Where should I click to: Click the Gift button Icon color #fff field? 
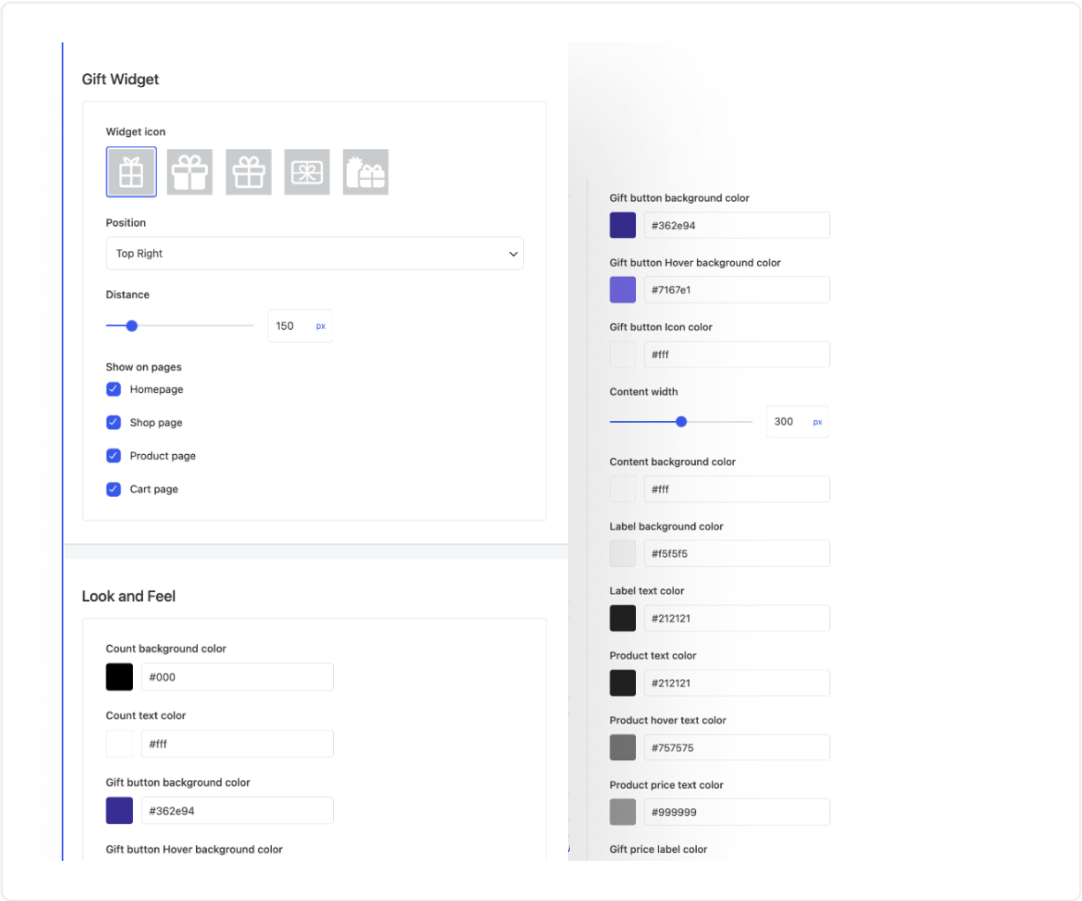tap(737, 355)
